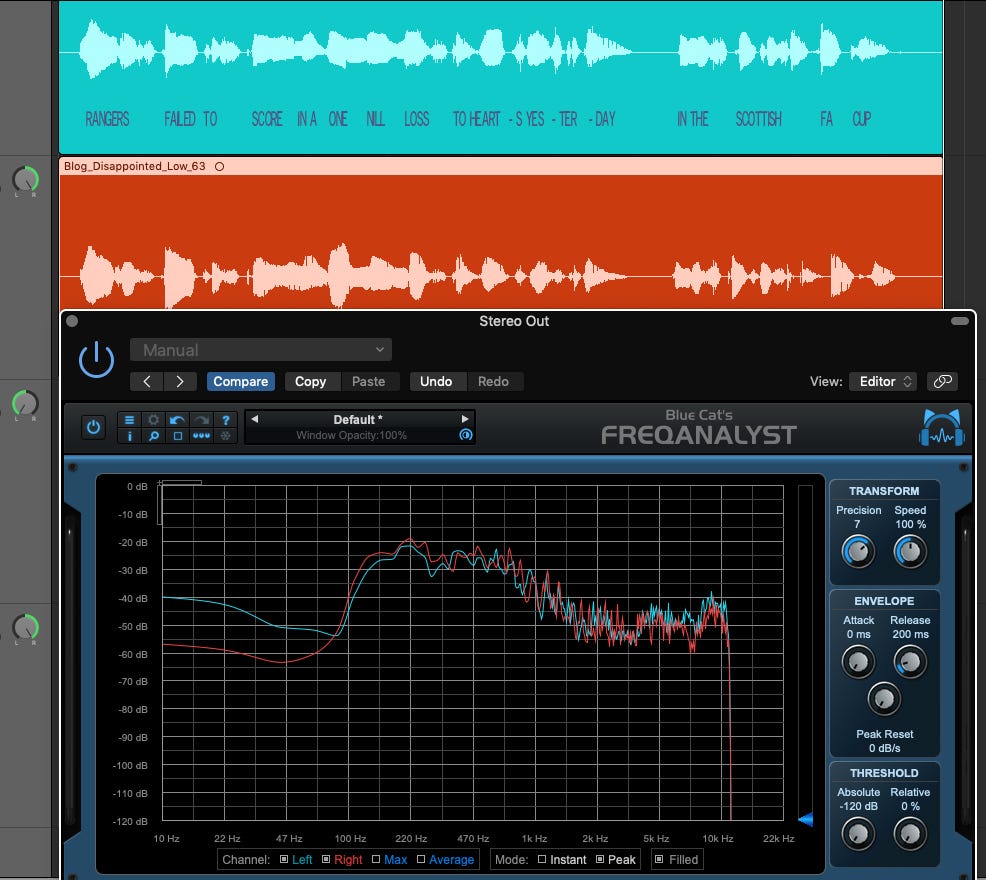The width and height of the screenshot is (986, 880).
Task: Enable the Max channel checkbox
Action: [x=375, y=859]
